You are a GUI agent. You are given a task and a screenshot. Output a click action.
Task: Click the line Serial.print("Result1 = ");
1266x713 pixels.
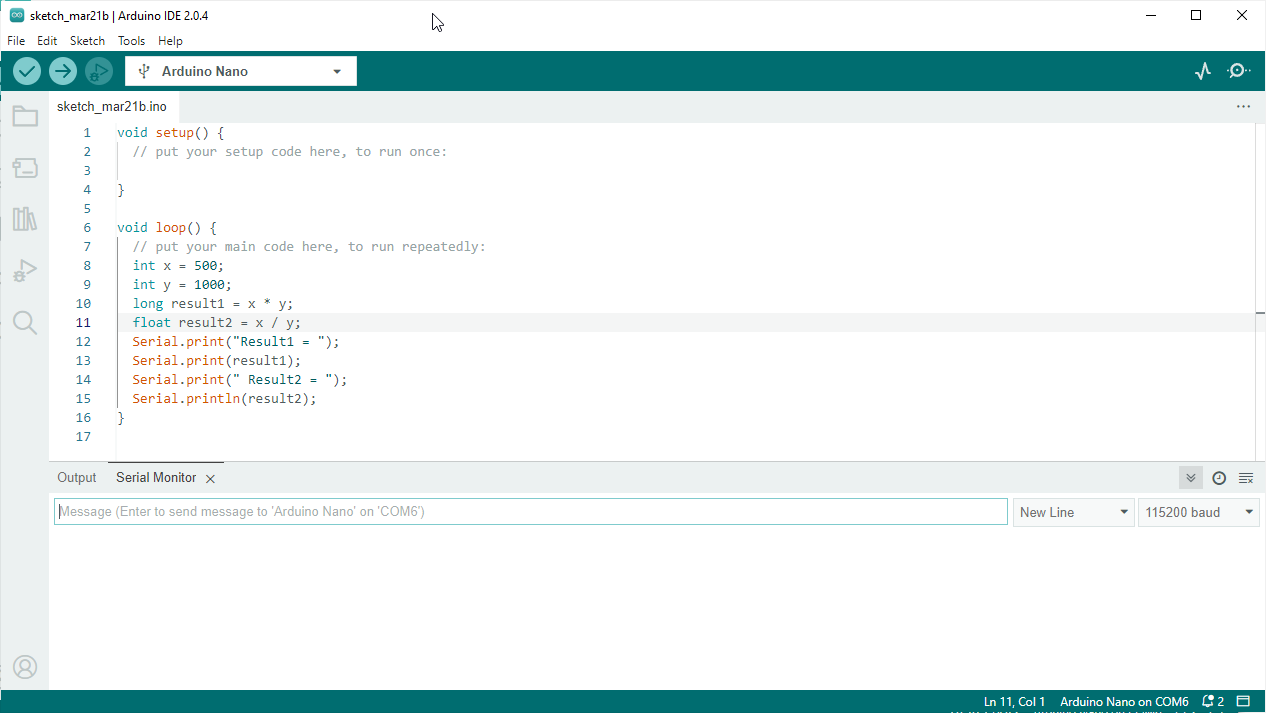[x=236, y=342]
